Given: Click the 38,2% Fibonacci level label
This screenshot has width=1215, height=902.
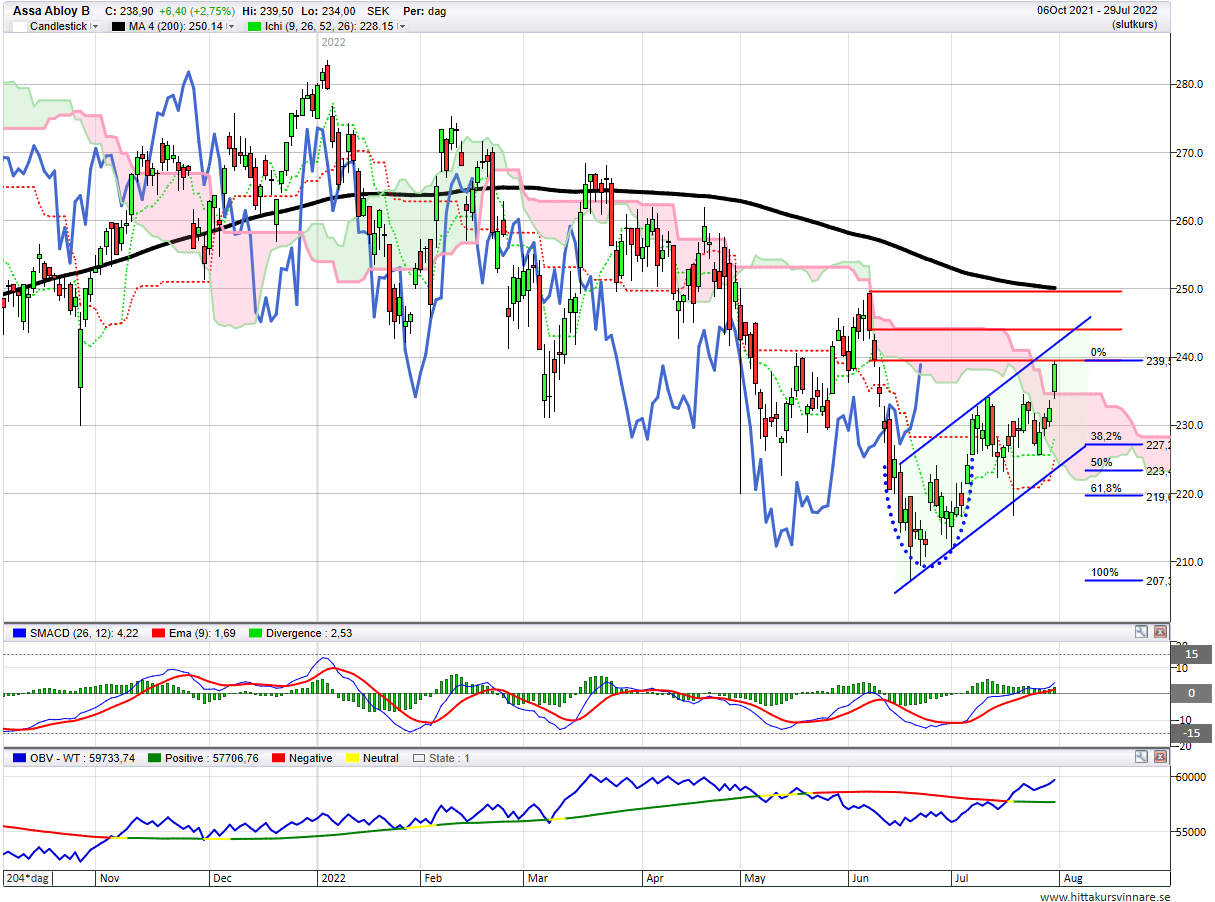Looking at the screenshot, I should coord(1106,437).
